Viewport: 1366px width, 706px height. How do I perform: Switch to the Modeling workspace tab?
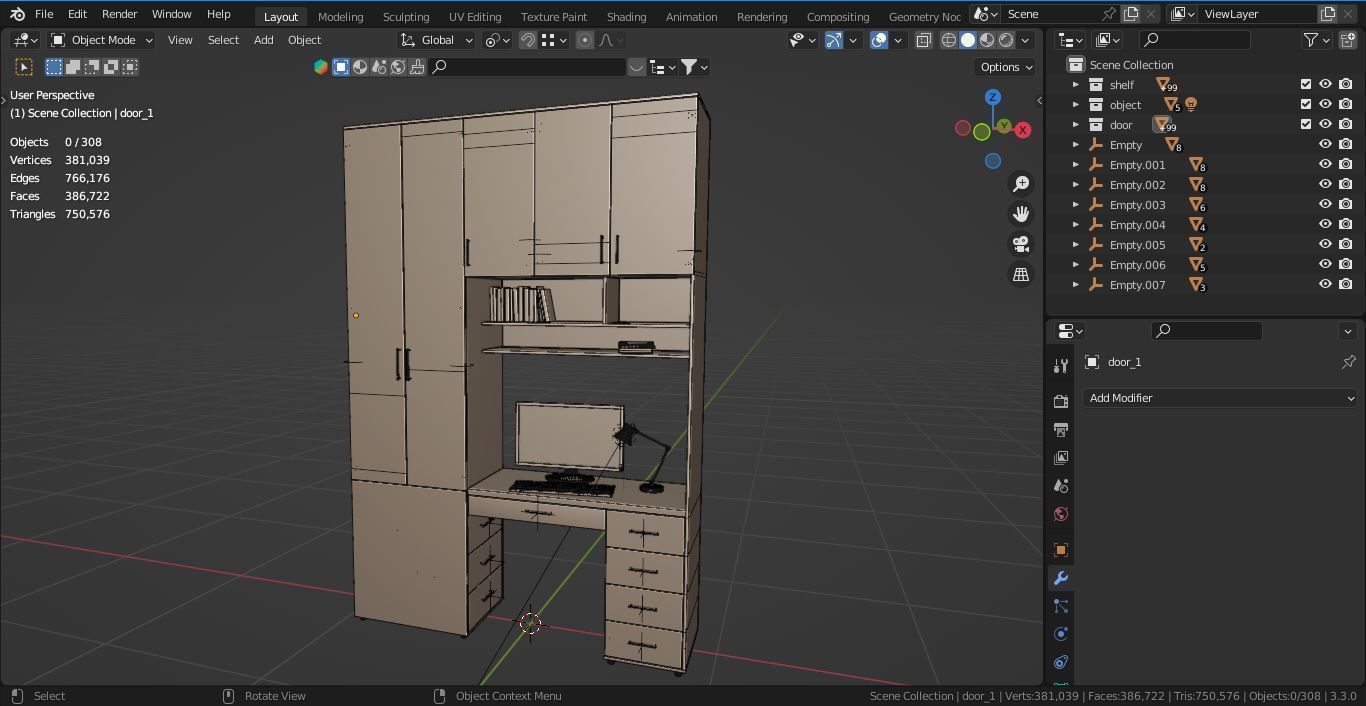(340, 16)
